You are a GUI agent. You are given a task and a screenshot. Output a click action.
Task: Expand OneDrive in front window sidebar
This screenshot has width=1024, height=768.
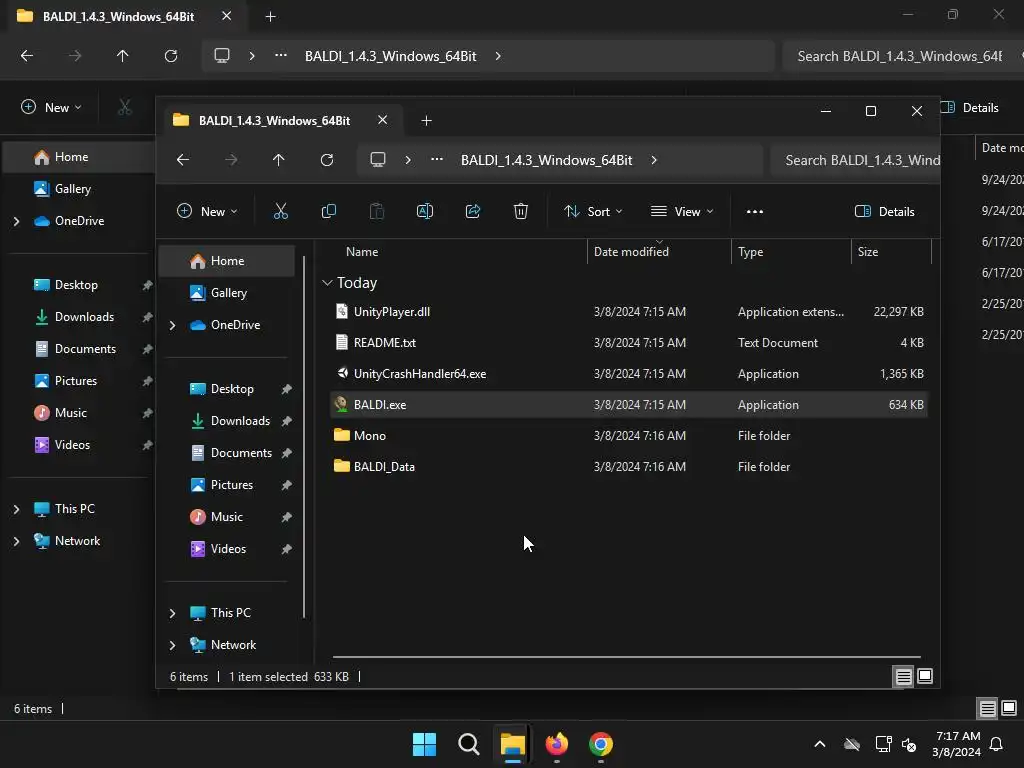point(172,325)
